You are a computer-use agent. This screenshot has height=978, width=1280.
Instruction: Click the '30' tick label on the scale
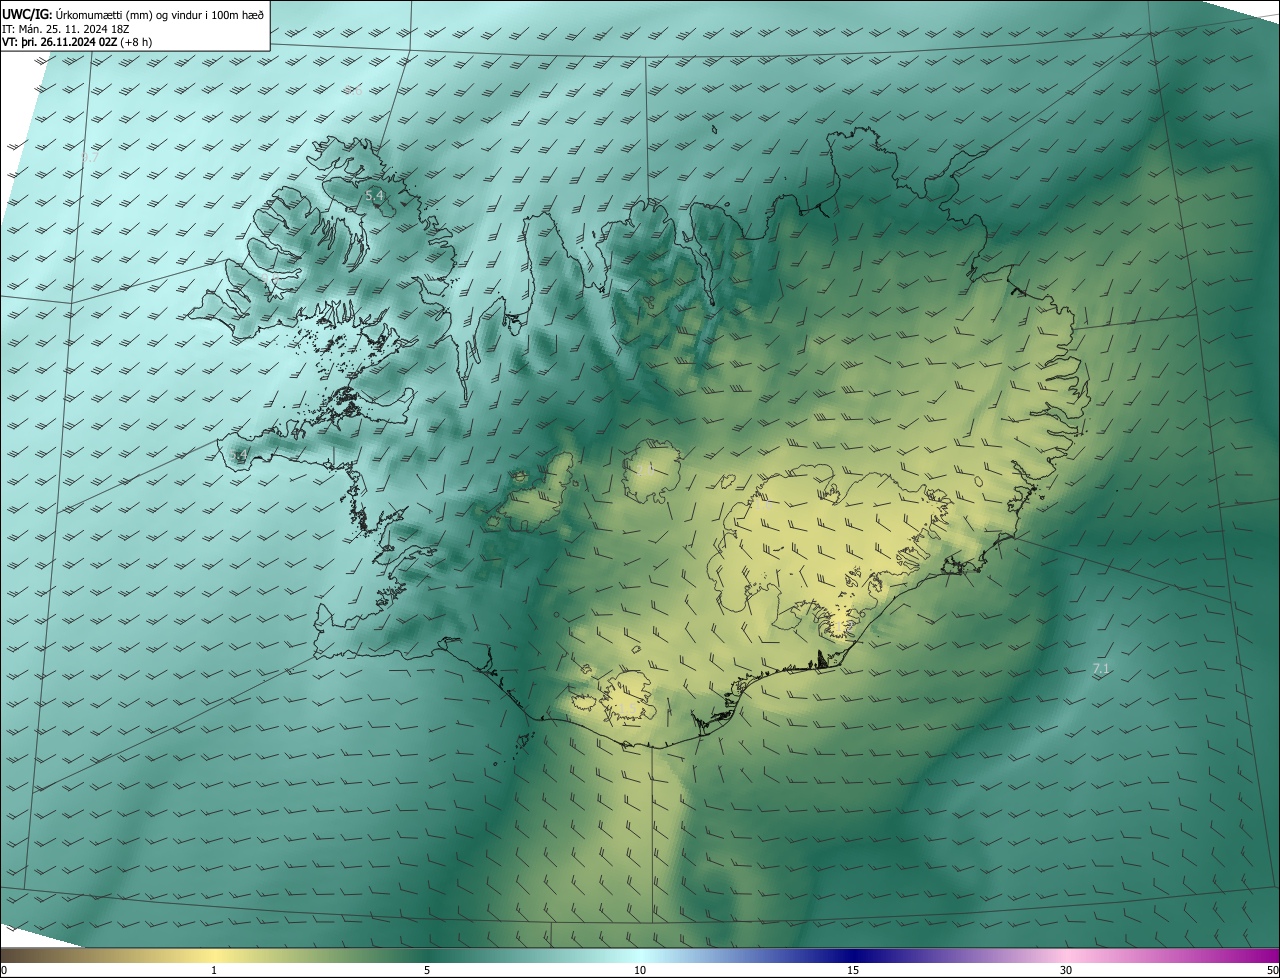[x=1066, y=970]
